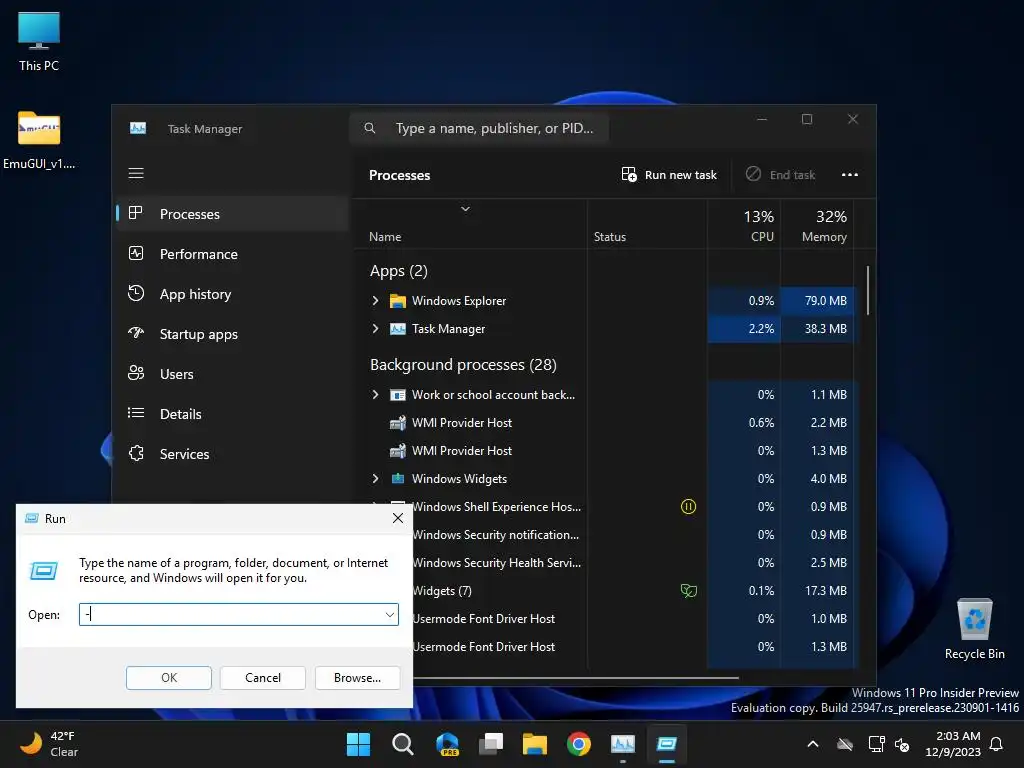Viewport: 1024px width, 768px height.
Task: Click the Apps (2) group heading
Action: (x=398, y=271)
